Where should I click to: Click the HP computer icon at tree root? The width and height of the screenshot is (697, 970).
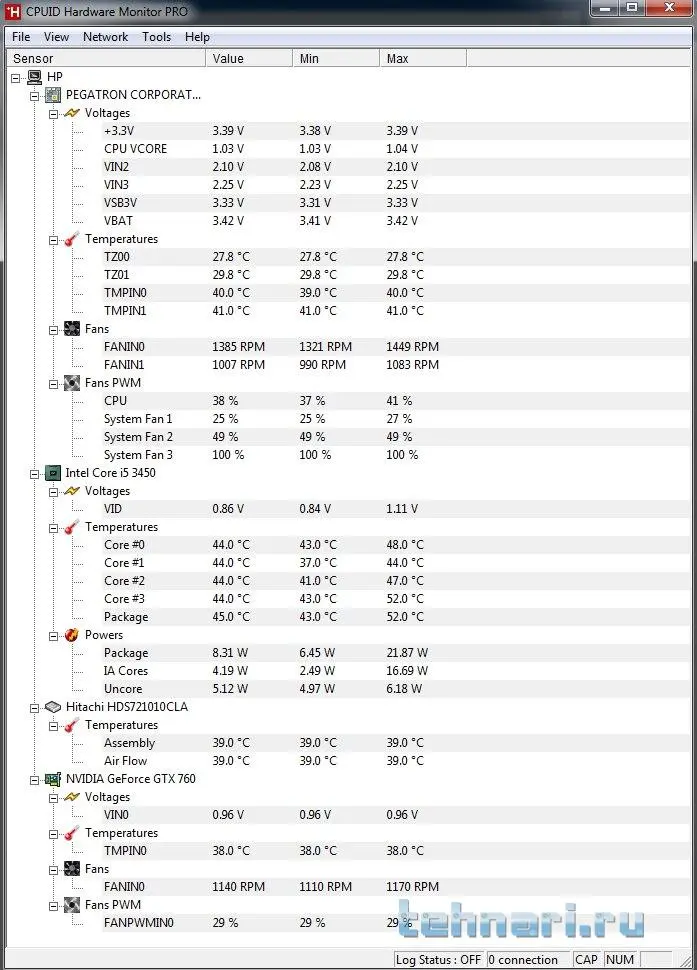pyautogui.click(x=34, y=77)
